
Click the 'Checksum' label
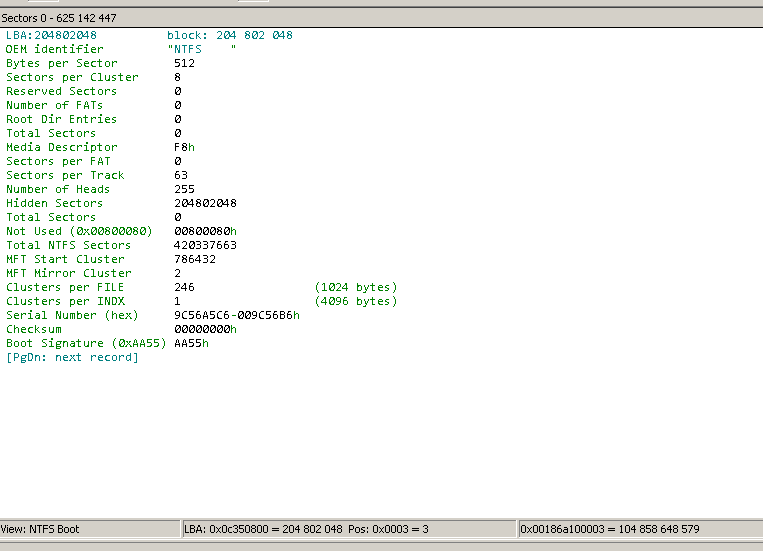coord(34,330)
